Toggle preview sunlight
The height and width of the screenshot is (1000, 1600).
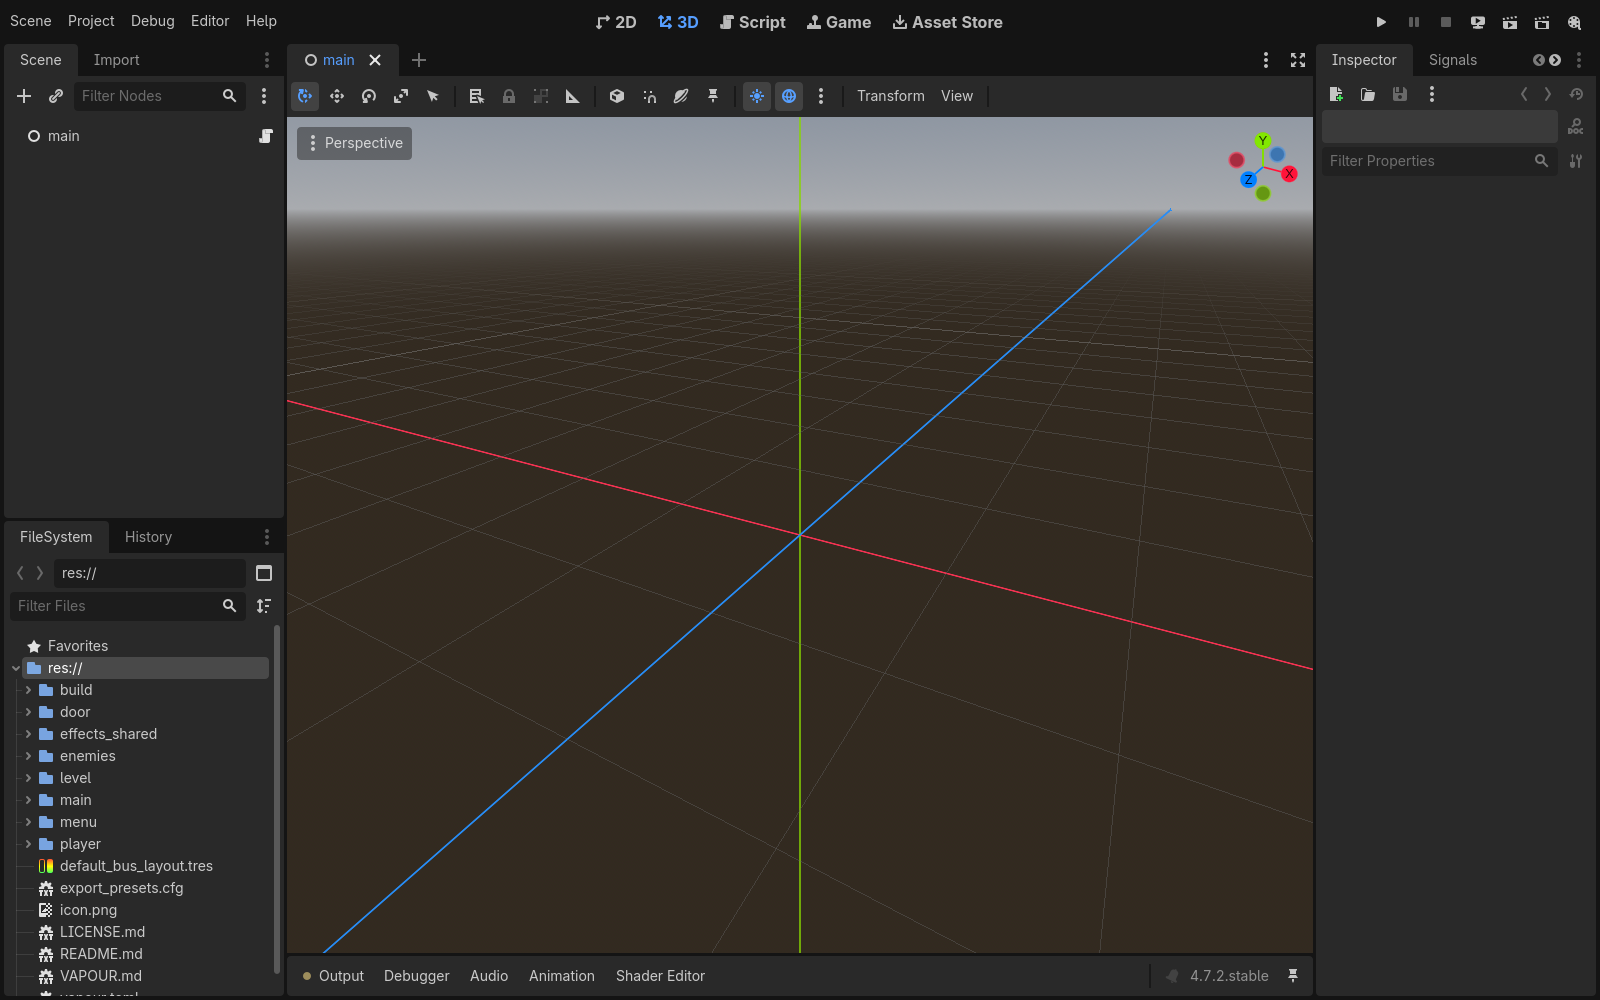757,96
